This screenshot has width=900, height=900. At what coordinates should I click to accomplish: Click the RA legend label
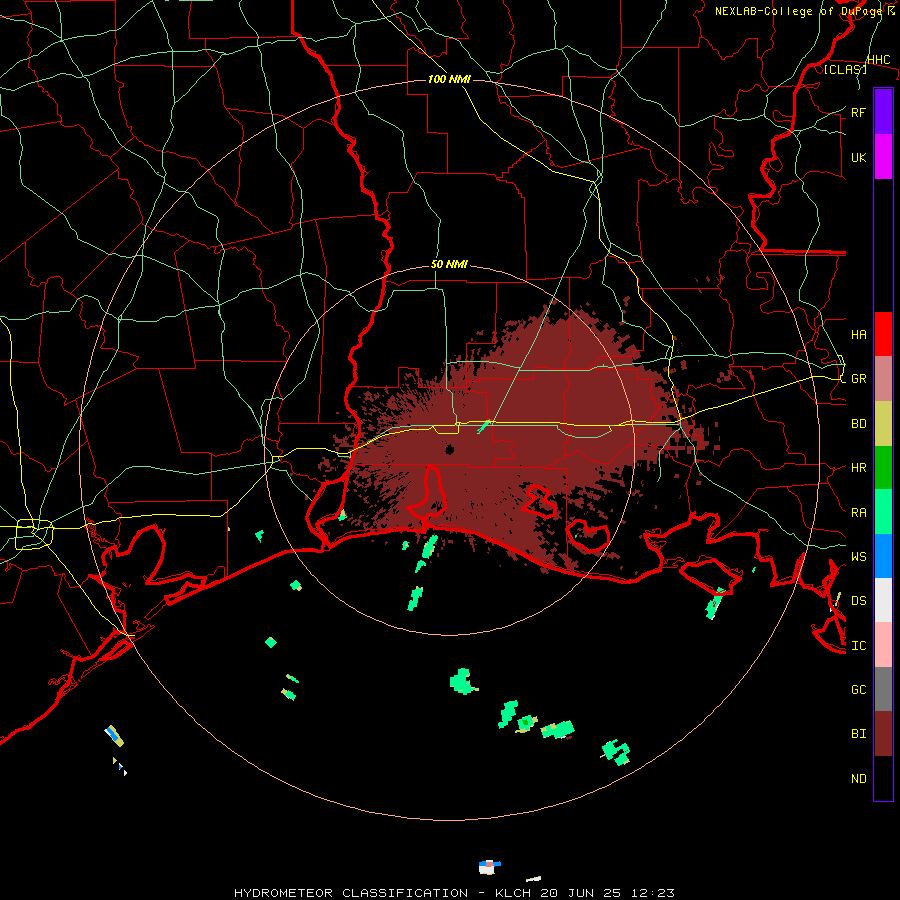point(859,512)
